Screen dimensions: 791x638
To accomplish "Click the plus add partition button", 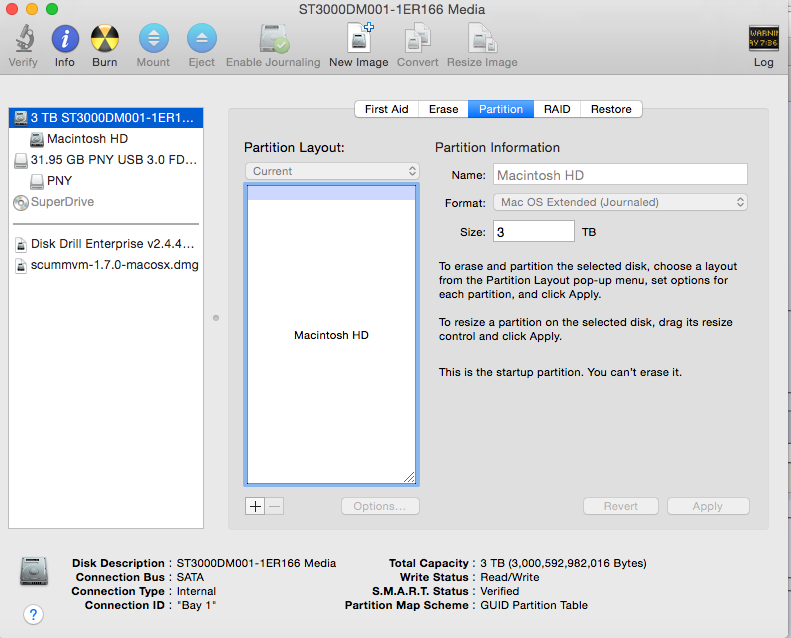I will (x=255, y=506).
